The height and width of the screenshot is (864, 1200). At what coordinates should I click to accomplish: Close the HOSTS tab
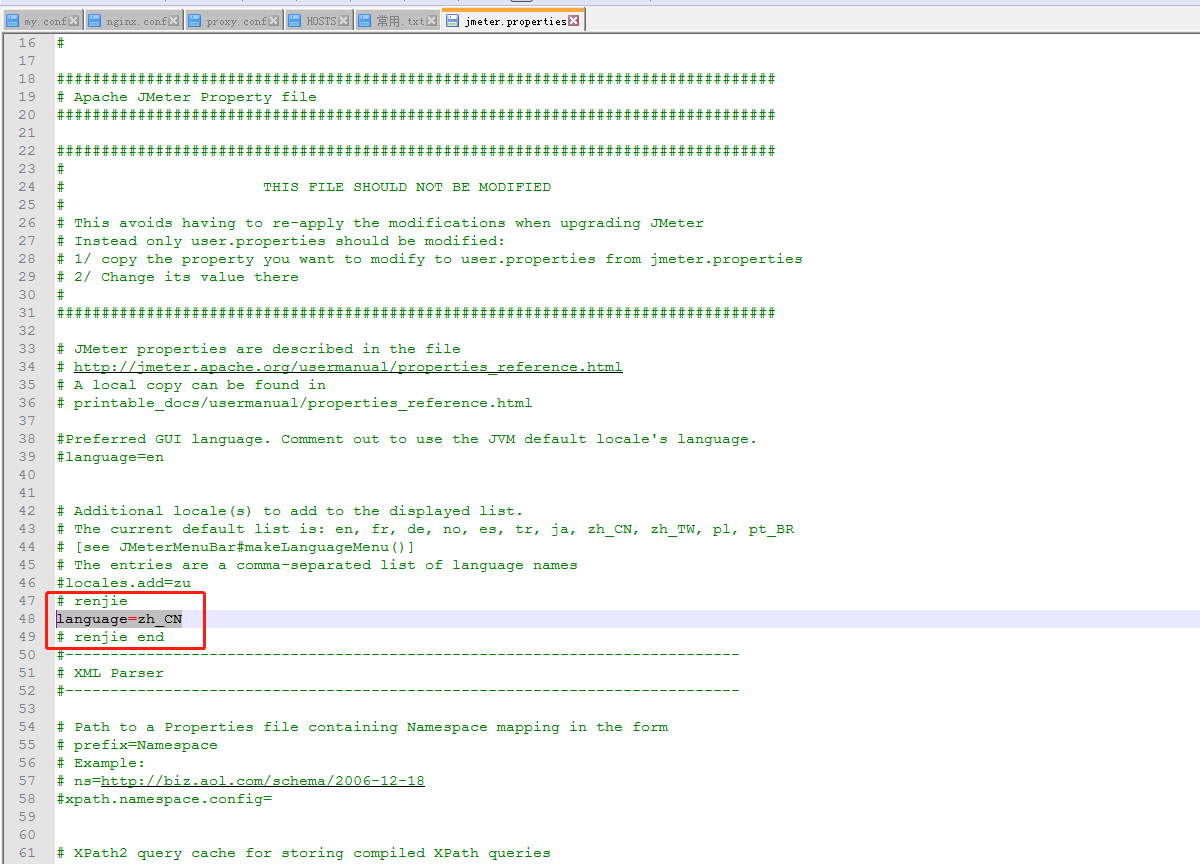(x=344, y=21)
